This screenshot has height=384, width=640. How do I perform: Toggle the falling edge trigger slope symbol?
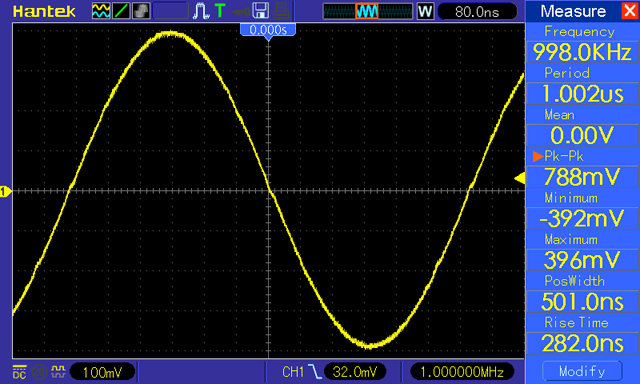(x=315, y=371)
